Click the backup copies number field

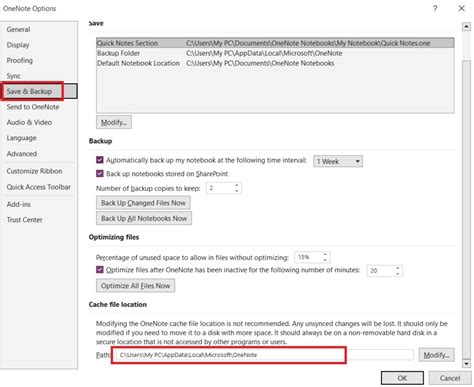220,188
